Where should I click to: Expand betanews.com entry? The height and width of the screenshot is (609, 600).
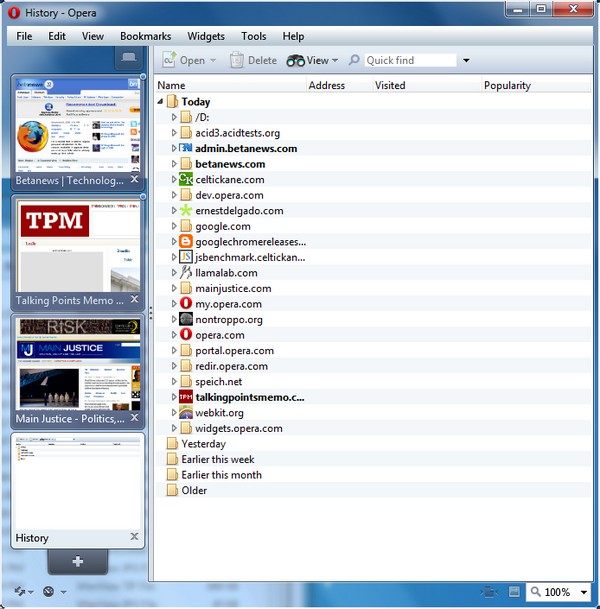click(x=174, y=164)
